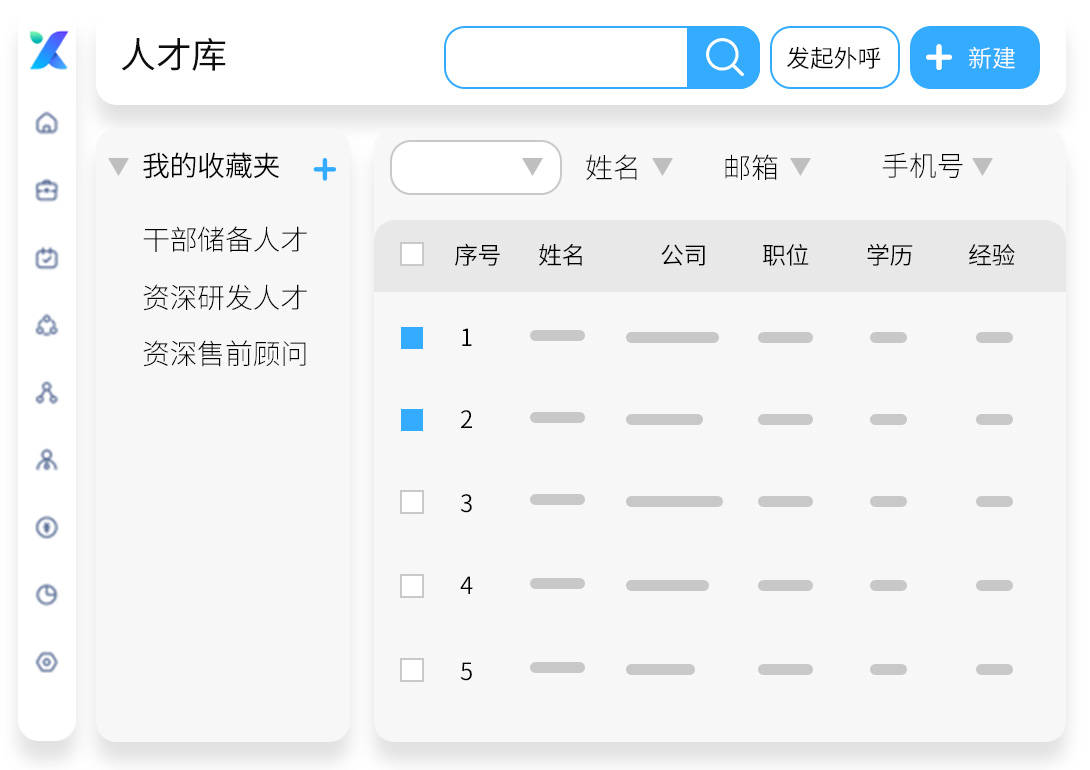Screen dimensions: 1090x770
Task: Click the 新建 button
Action: tap(975, 58)
